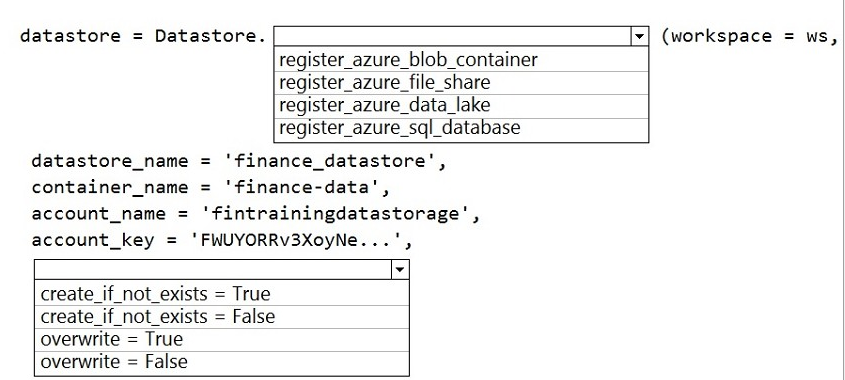Select register_azure_sql_database entry
This screenshot has width=845, height=380.
point(461,129)
